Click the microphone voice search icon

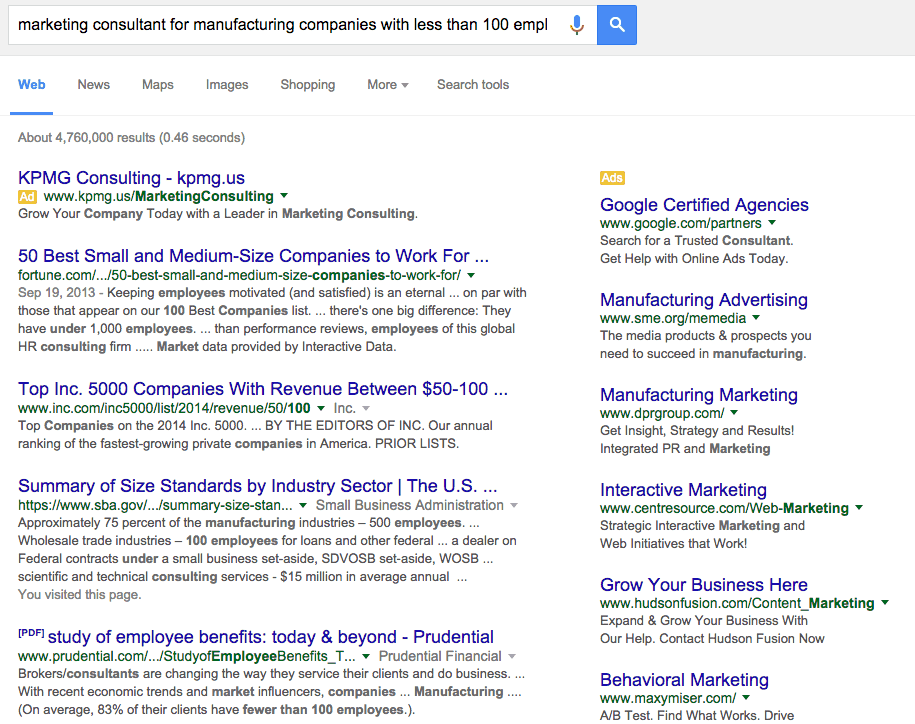pyautogui.click(x=577, y=25)
